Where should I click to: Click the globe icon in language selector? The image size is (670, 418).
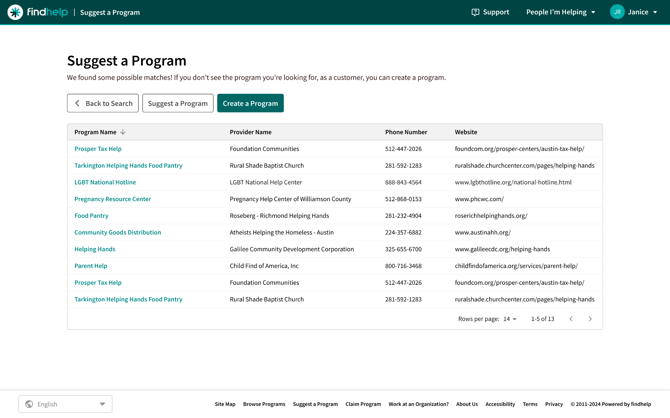29,404
